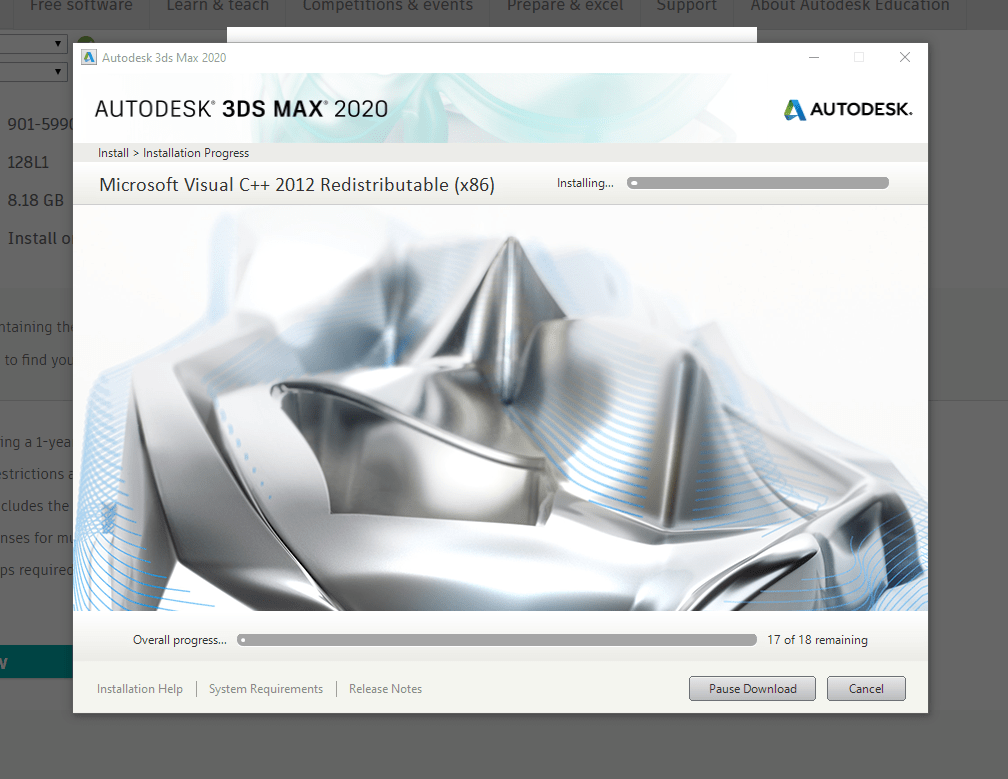The image size is (1008, 779).
Task: Close the Autodesk 3ds Max installer window
Action: click(x=904, y=57)
